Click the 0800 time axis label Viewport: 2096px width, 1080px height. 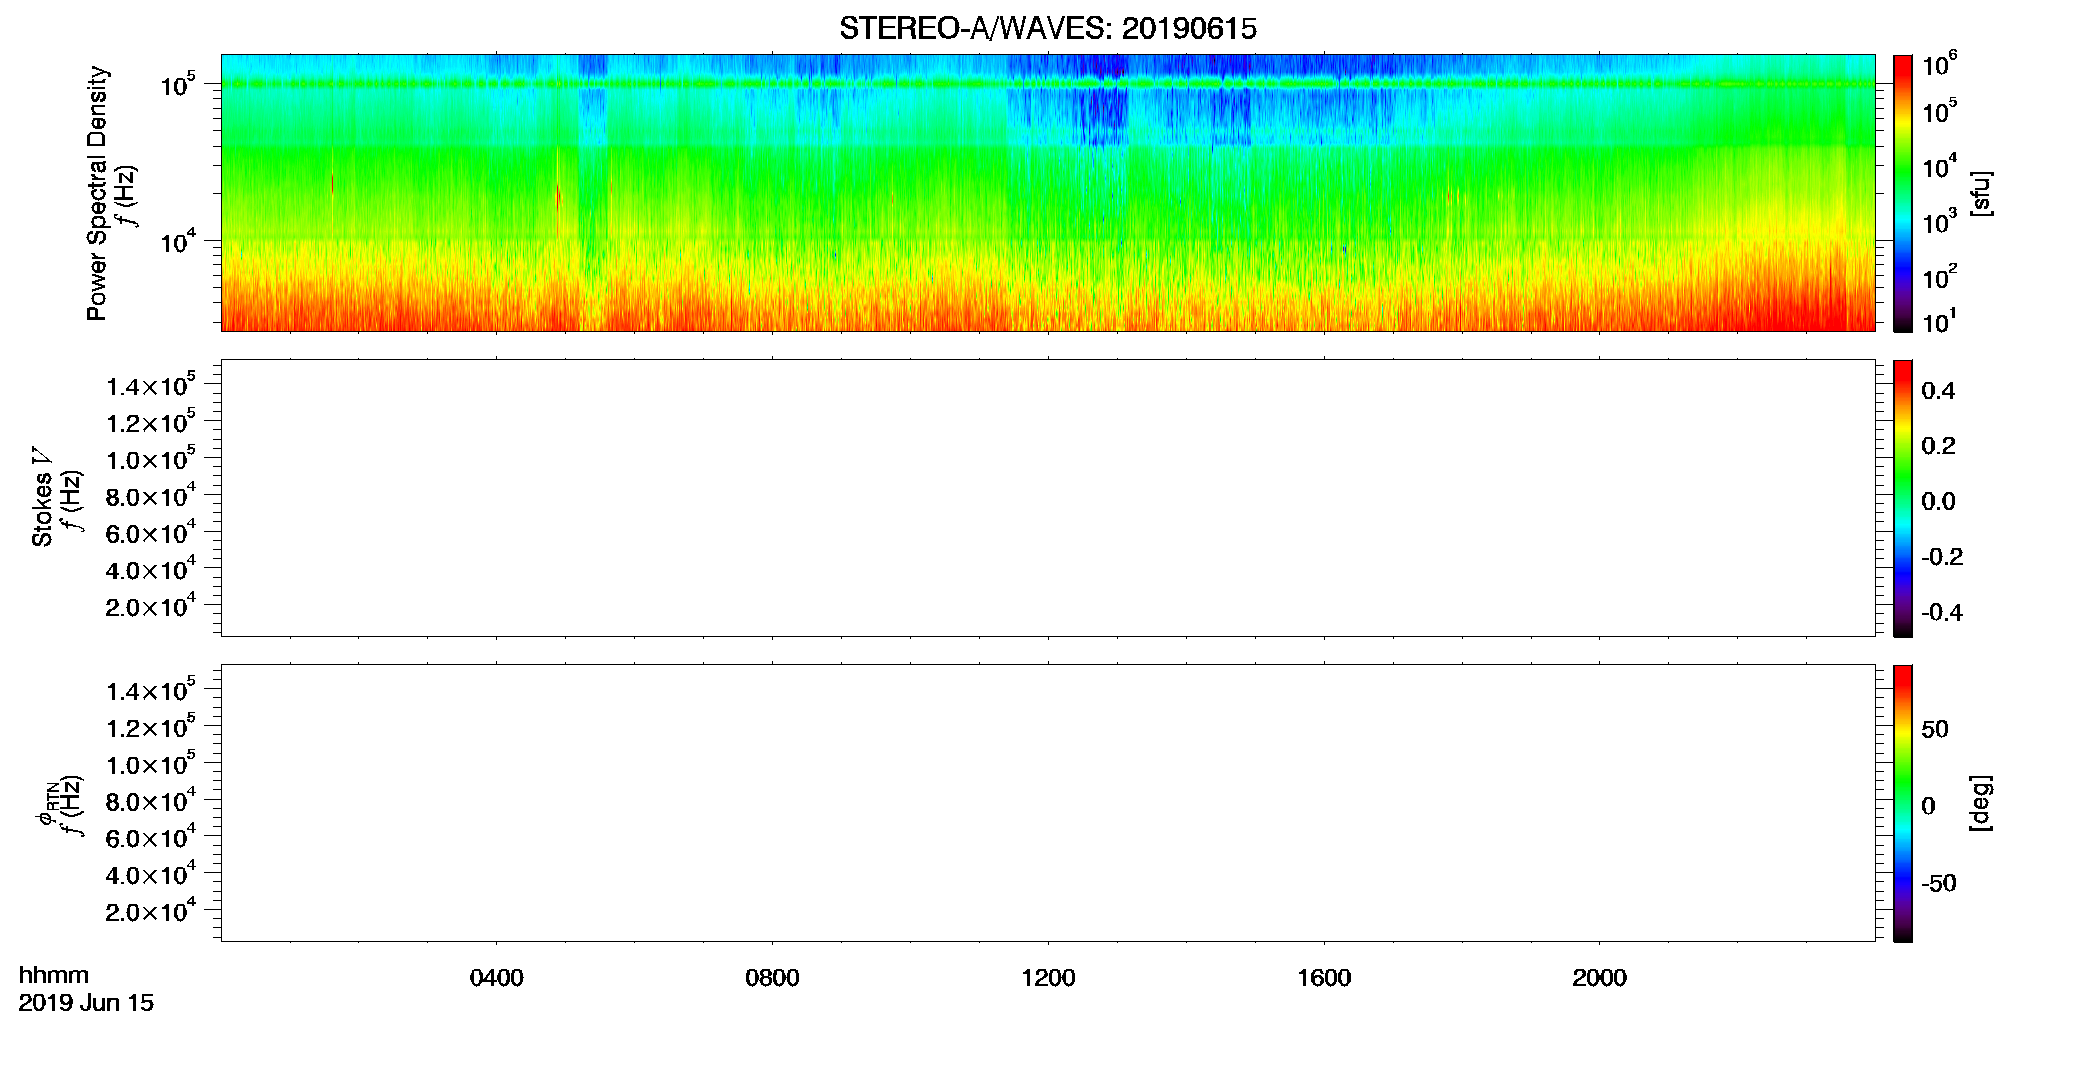click(x=772, y=978)
